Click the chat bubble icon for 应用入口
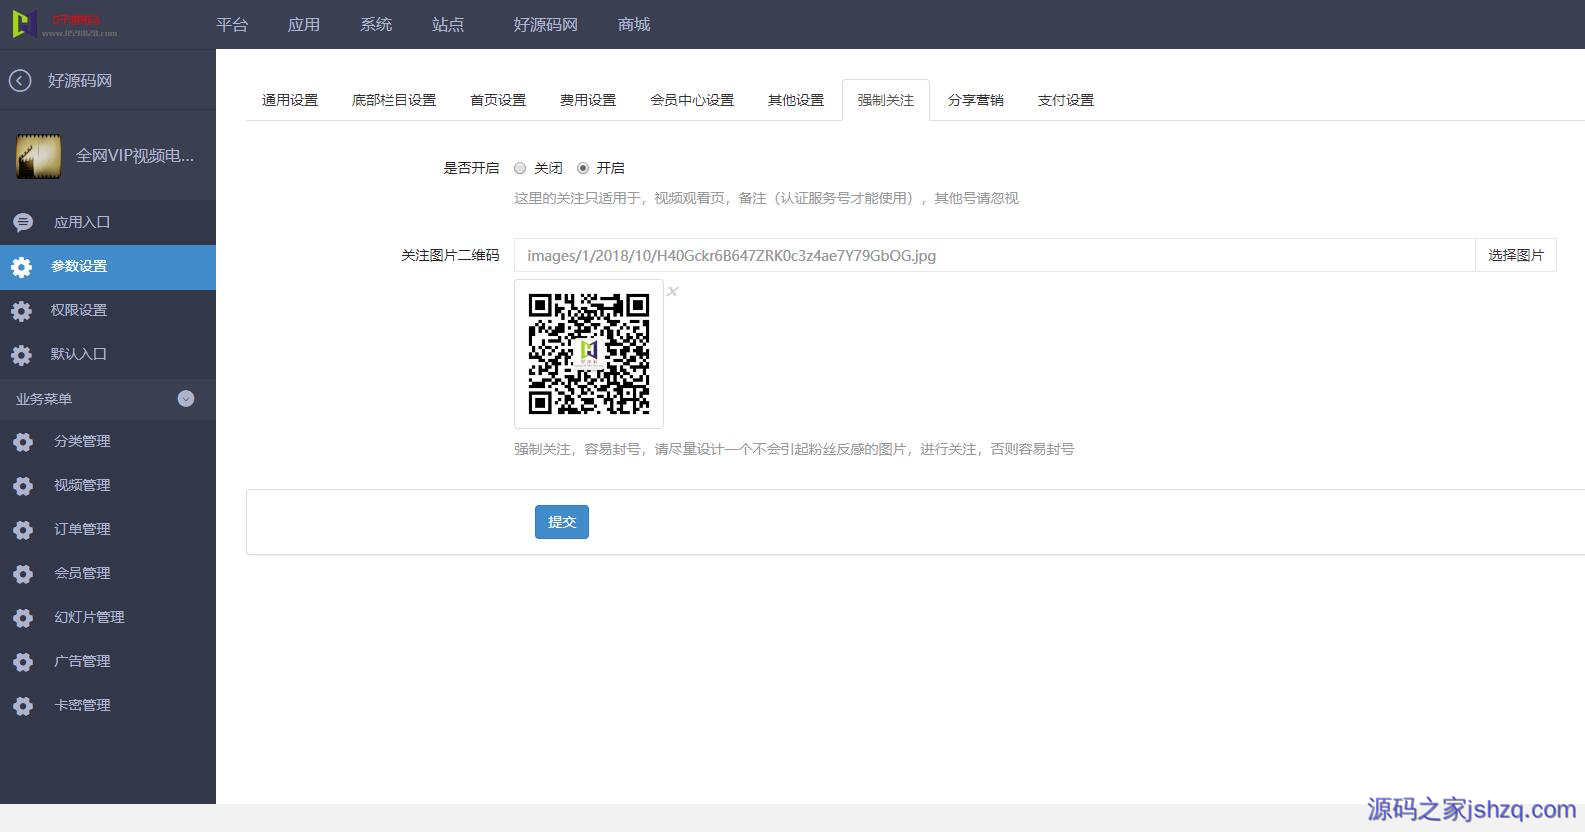Image resolution: width=1585 pixels, height=832 pixels. (x=22, y=223)
